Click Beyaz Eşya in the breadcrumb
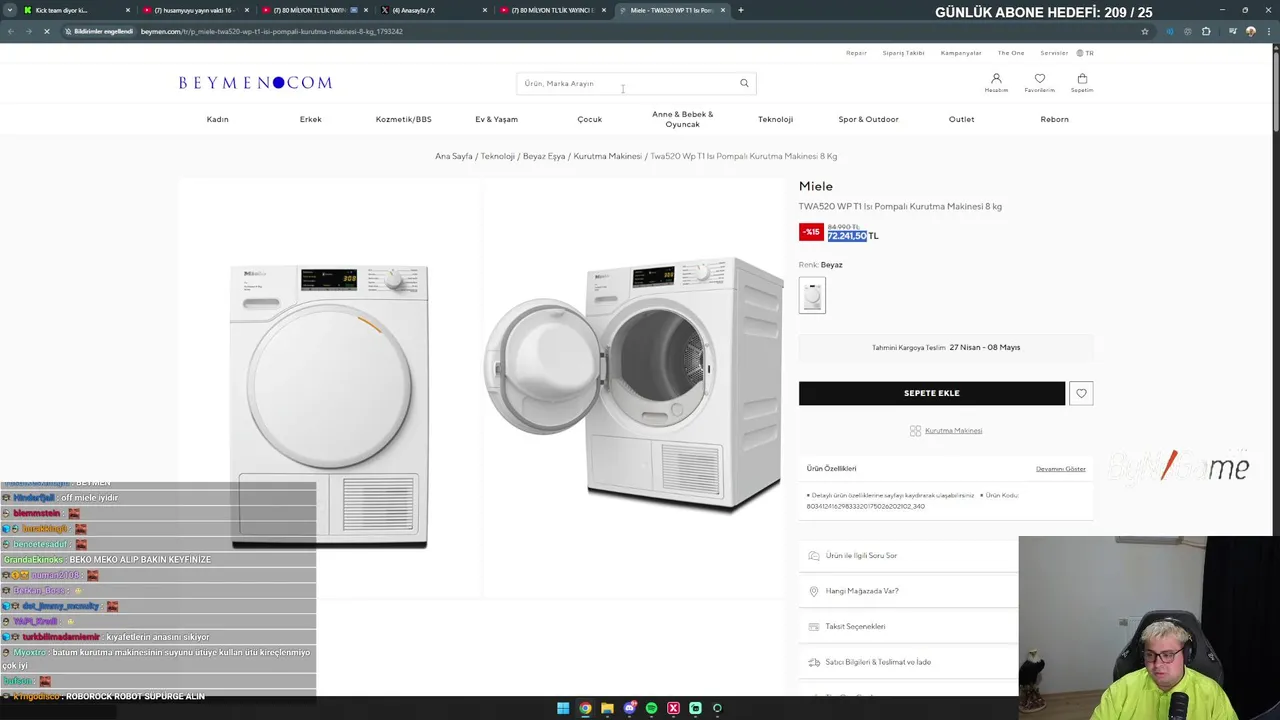This screenshot has width=1280, height=720. point(544,156)
